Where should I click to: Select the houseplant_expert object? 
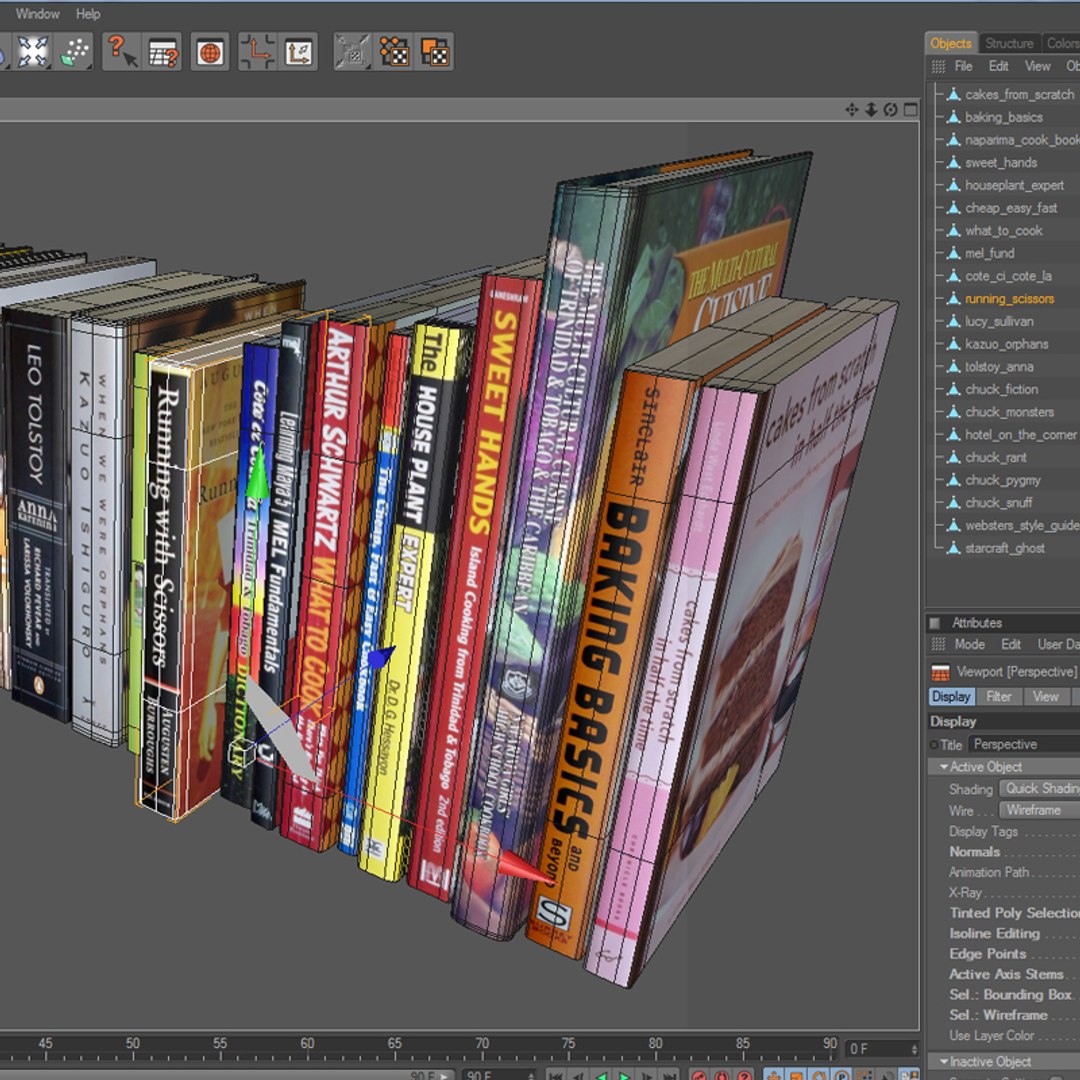pos(1014,185)
